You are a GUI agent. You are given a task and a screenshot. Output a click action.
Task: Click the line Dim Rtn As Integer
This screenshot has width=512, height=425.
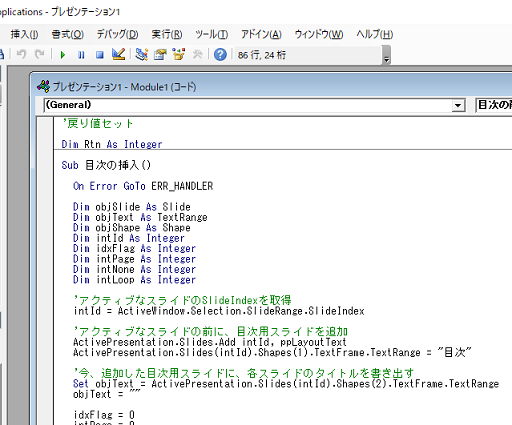click(112, 144)
